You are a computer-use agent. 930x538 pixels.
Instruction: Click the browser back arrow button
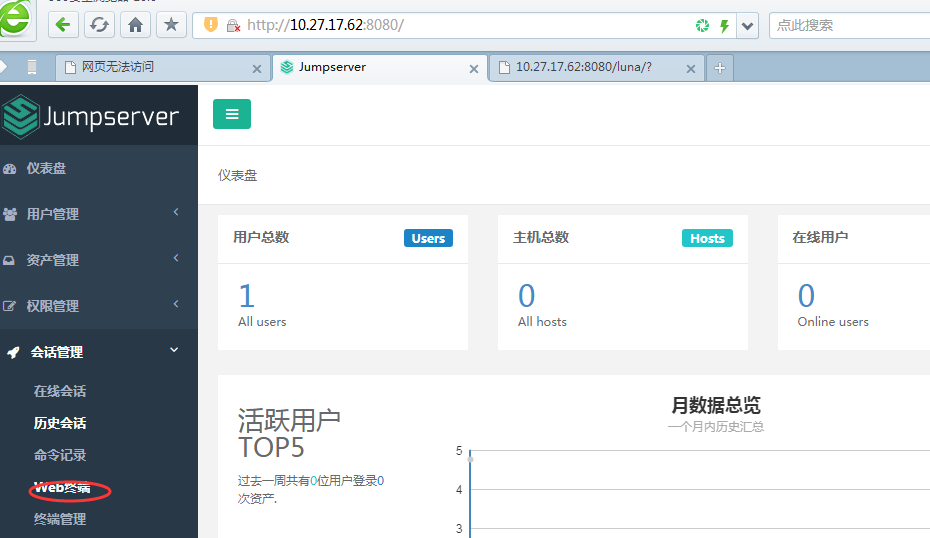63,25
